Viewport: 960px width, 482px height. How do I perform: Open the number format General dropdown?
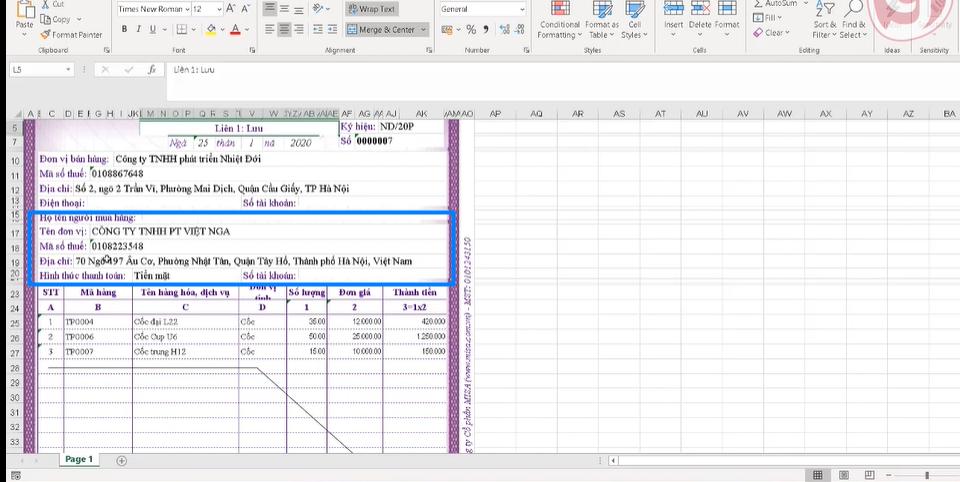click(x=522, y=9)
